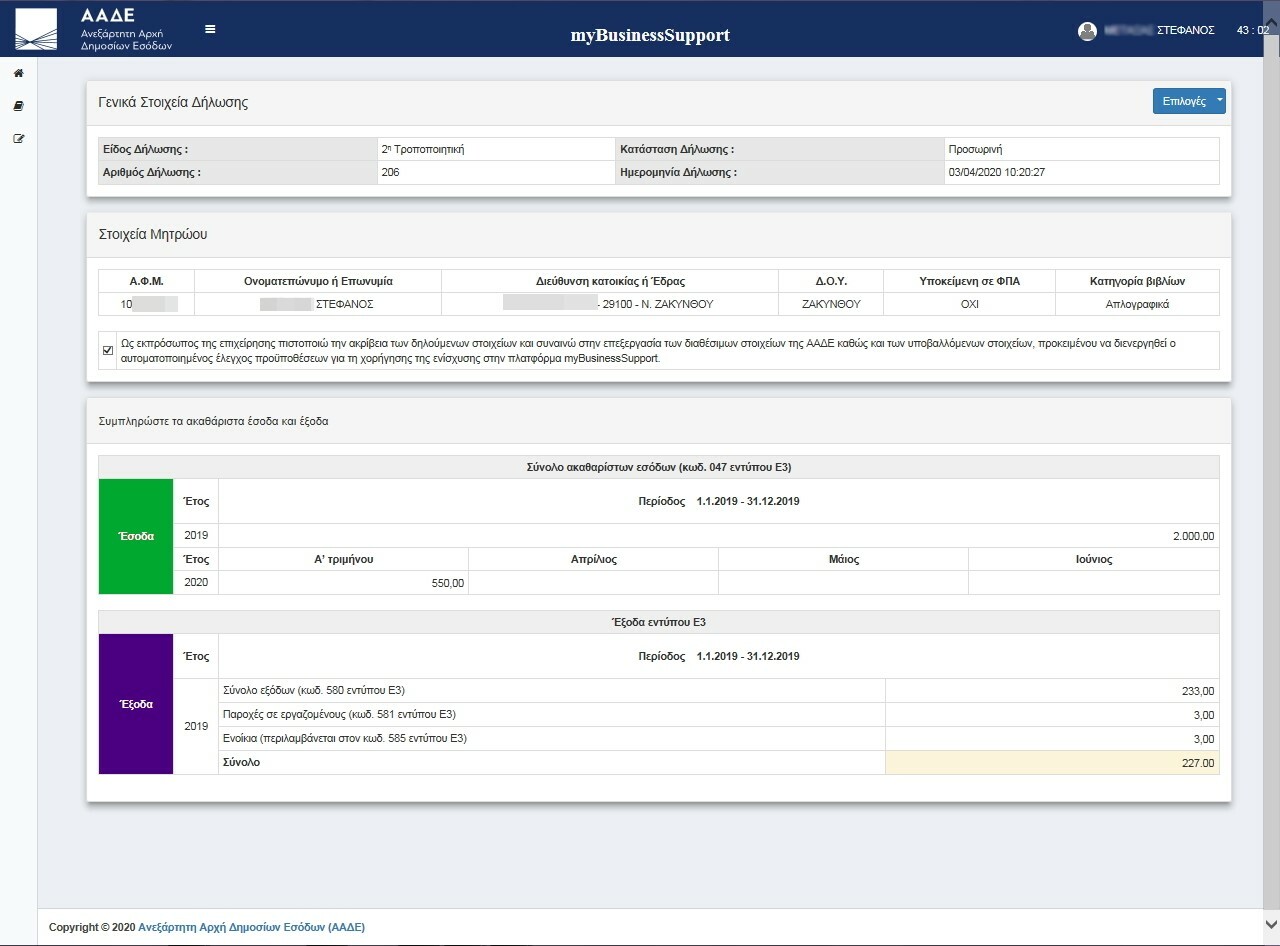Toggle the hamburger menu in the top bar
Screen dimensions: 1280x946
(209, 29)
